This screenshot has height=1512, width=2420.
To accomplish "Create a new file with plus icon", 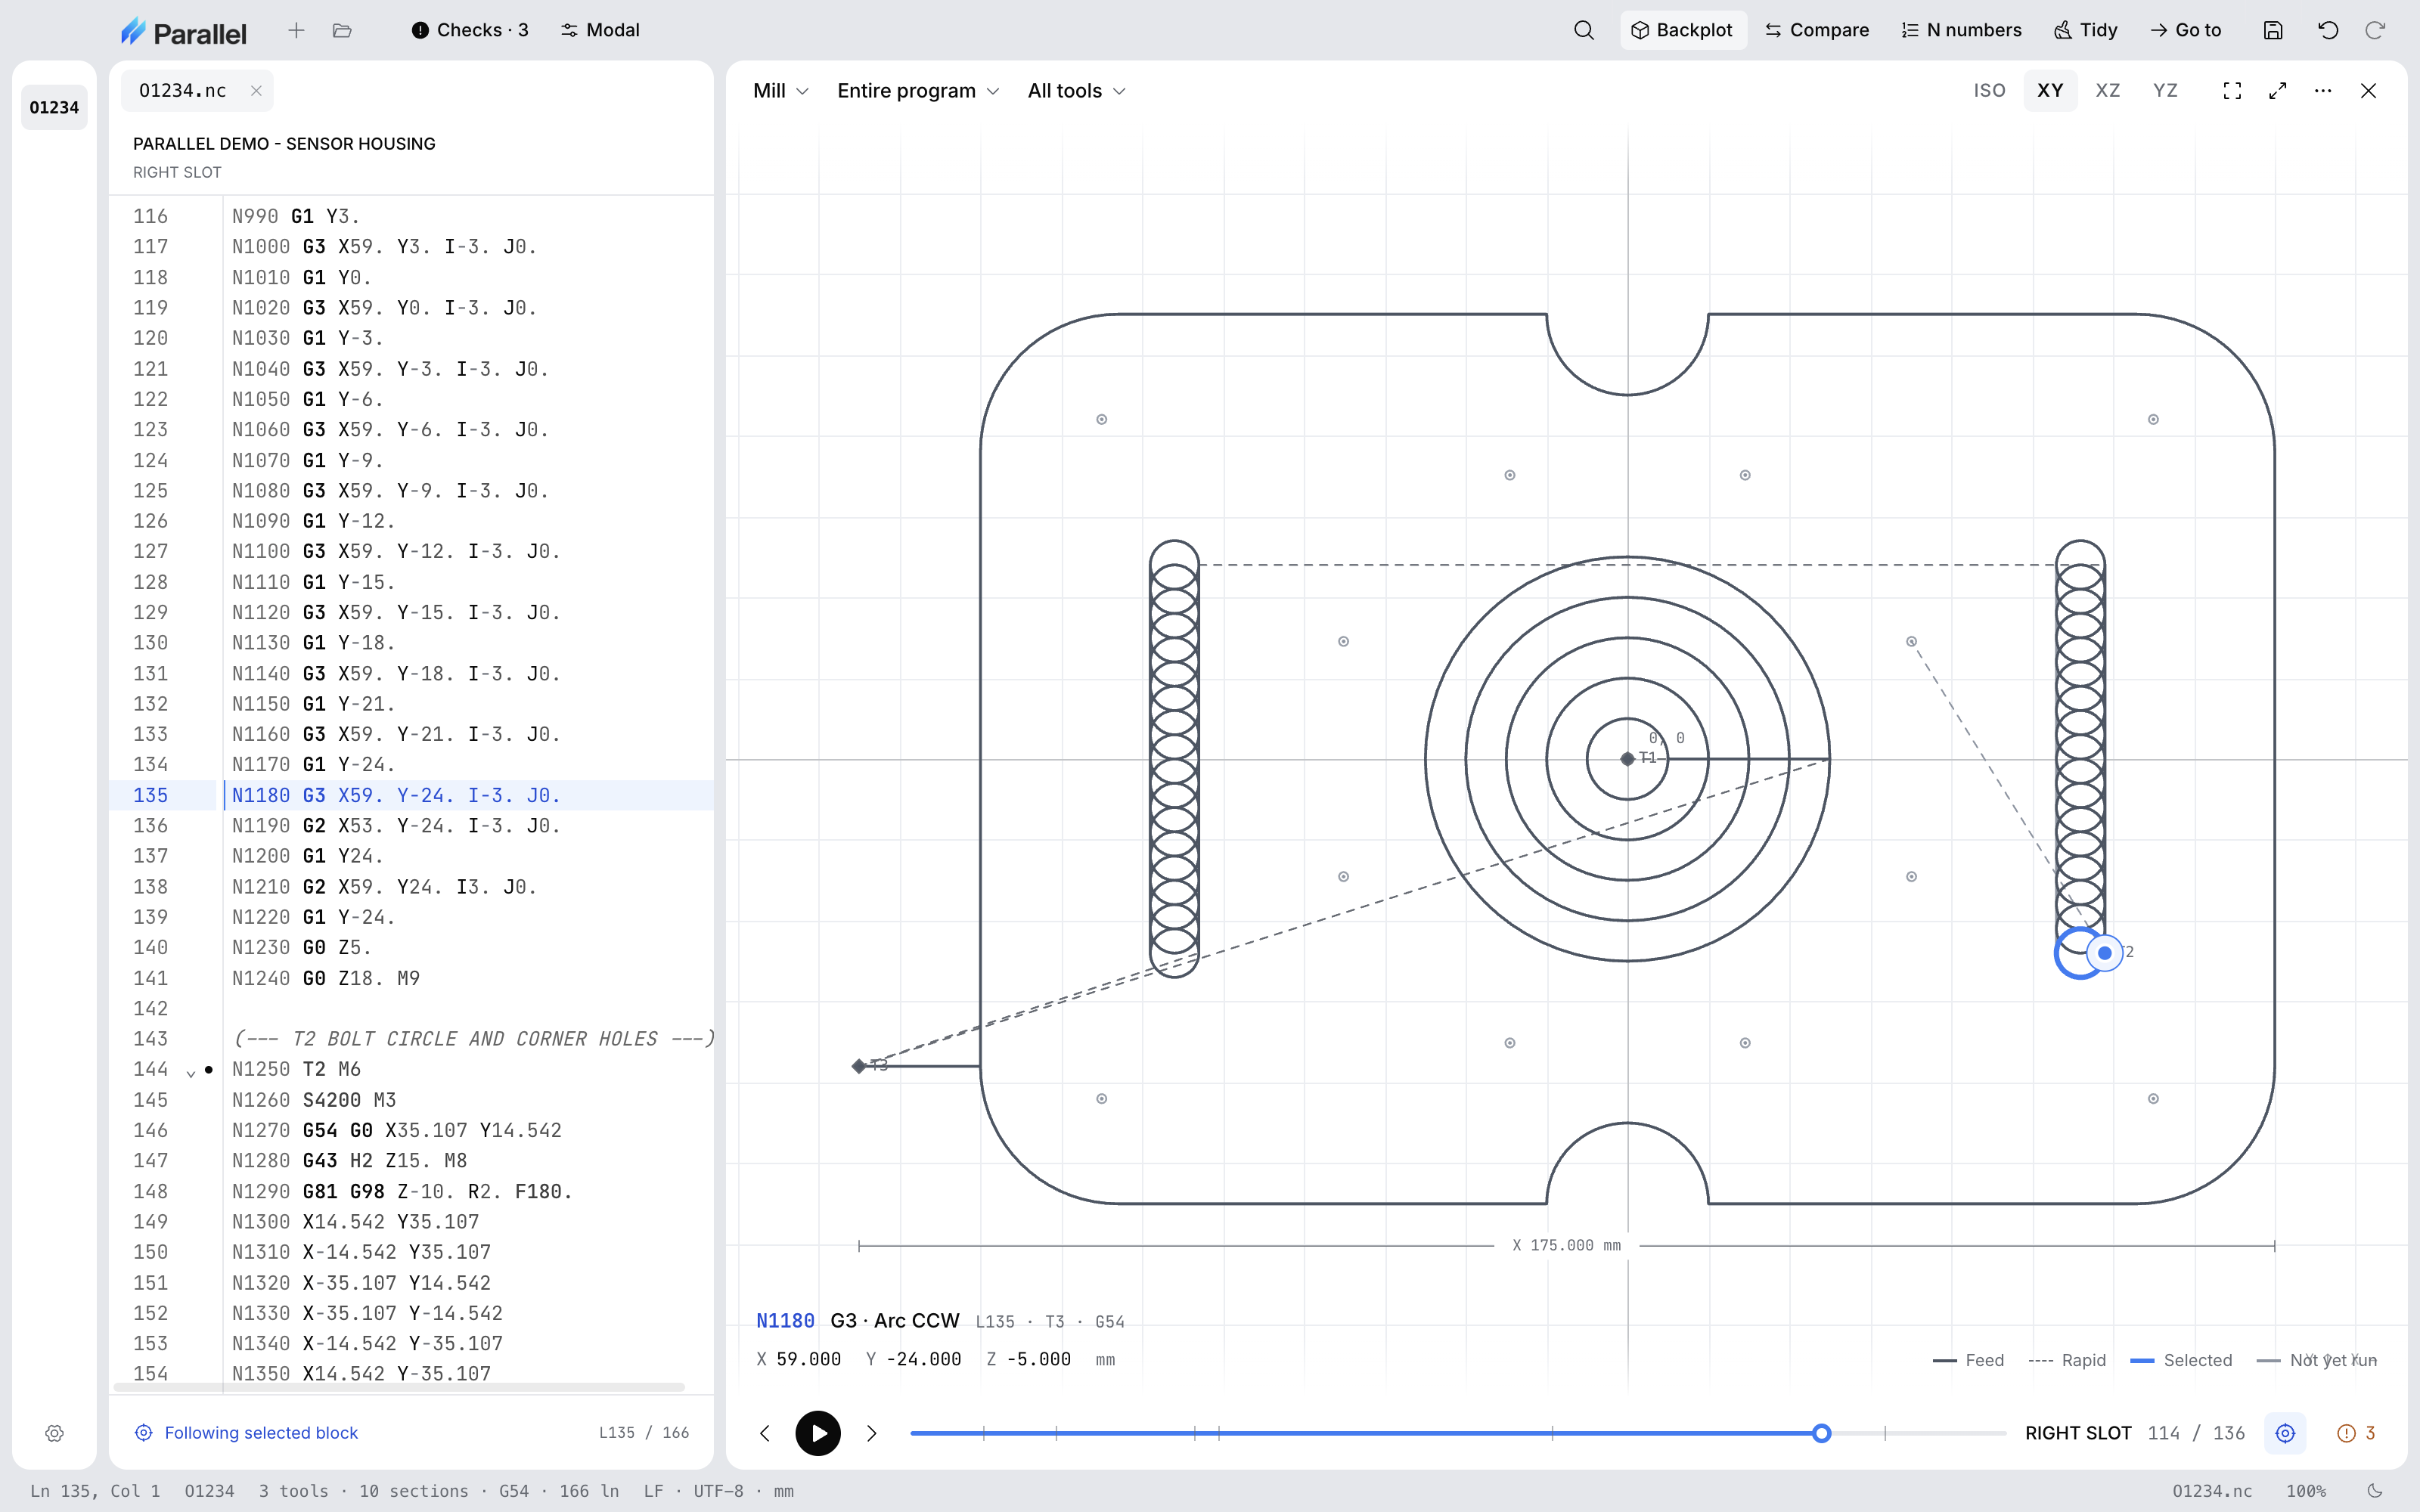I will pyautogui.click(x=296, y=31).
